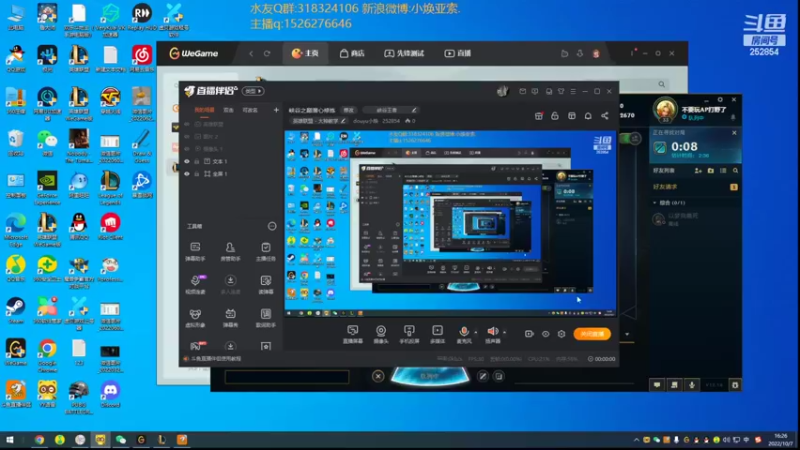The height and width of the screenshot is (450, 800).
Task: Close the 0:08 queue timer panel
Action: (734, 133)
